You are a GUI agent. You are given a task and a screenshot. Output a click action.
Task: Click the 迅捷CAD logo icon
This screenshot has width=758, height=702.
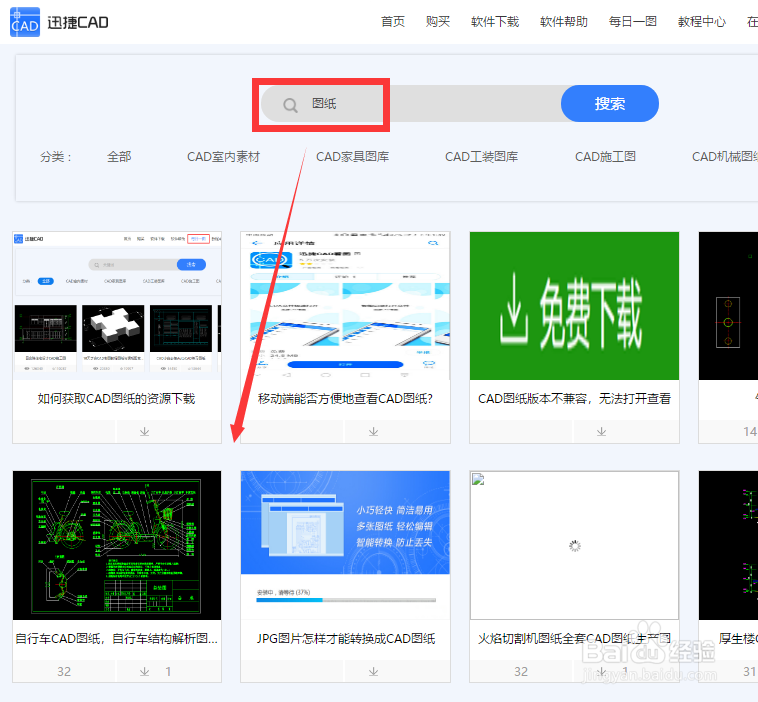coord(25,22)
